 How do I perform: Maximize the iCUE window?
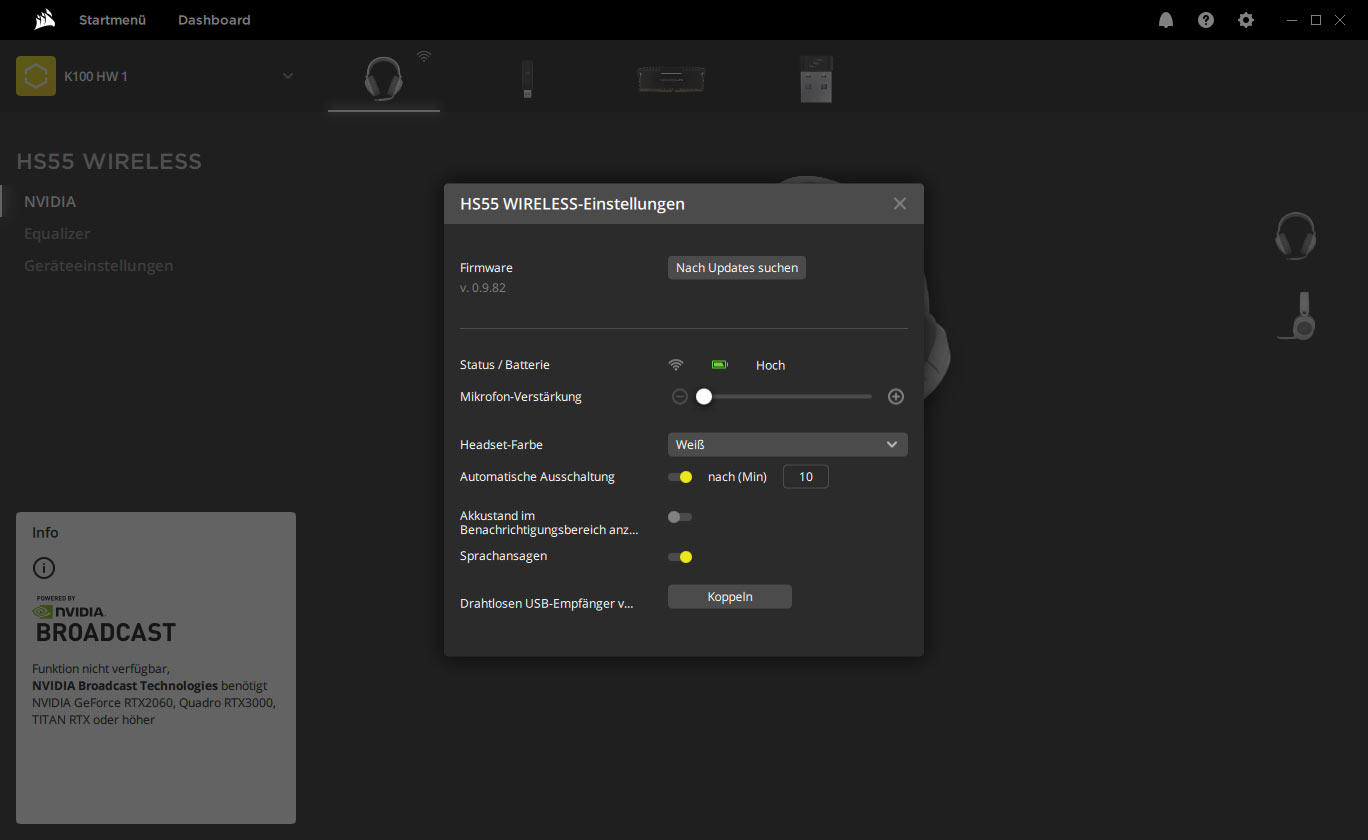[x=1316, y=20]
